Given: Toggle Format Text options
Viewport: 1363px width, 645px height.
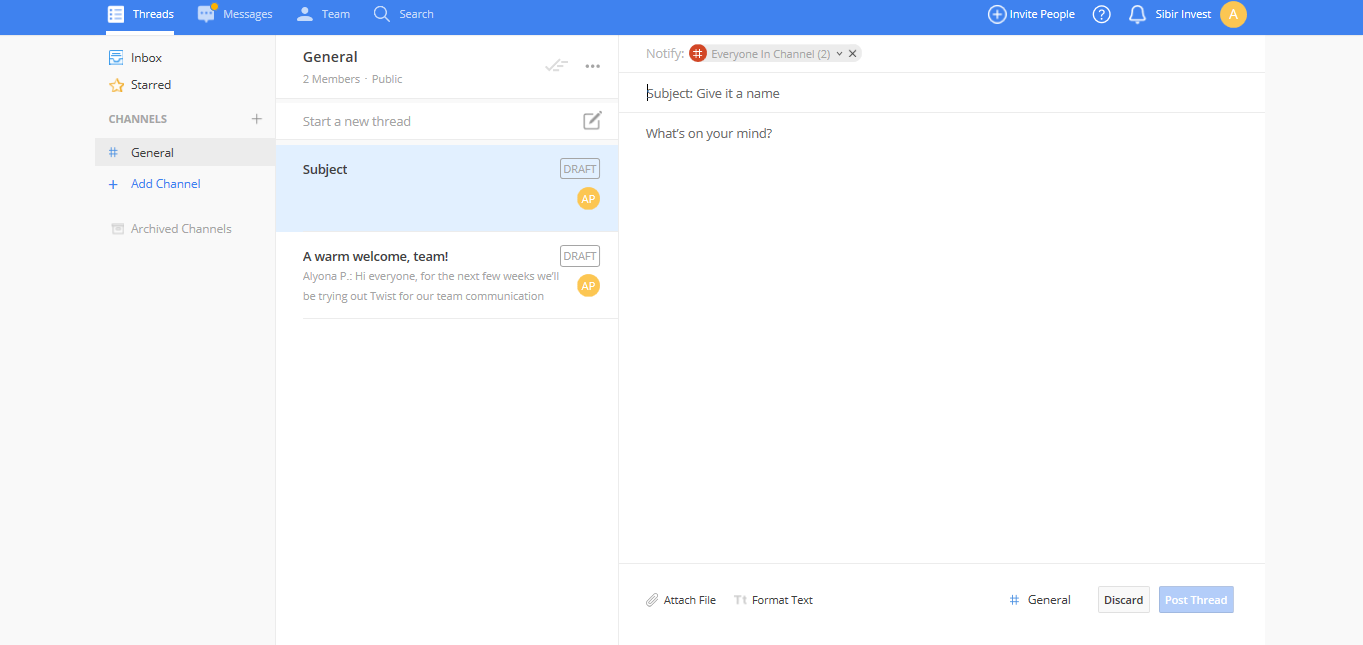Looking at the screenshot, I should pyautogui.click(x=773, y=600).
